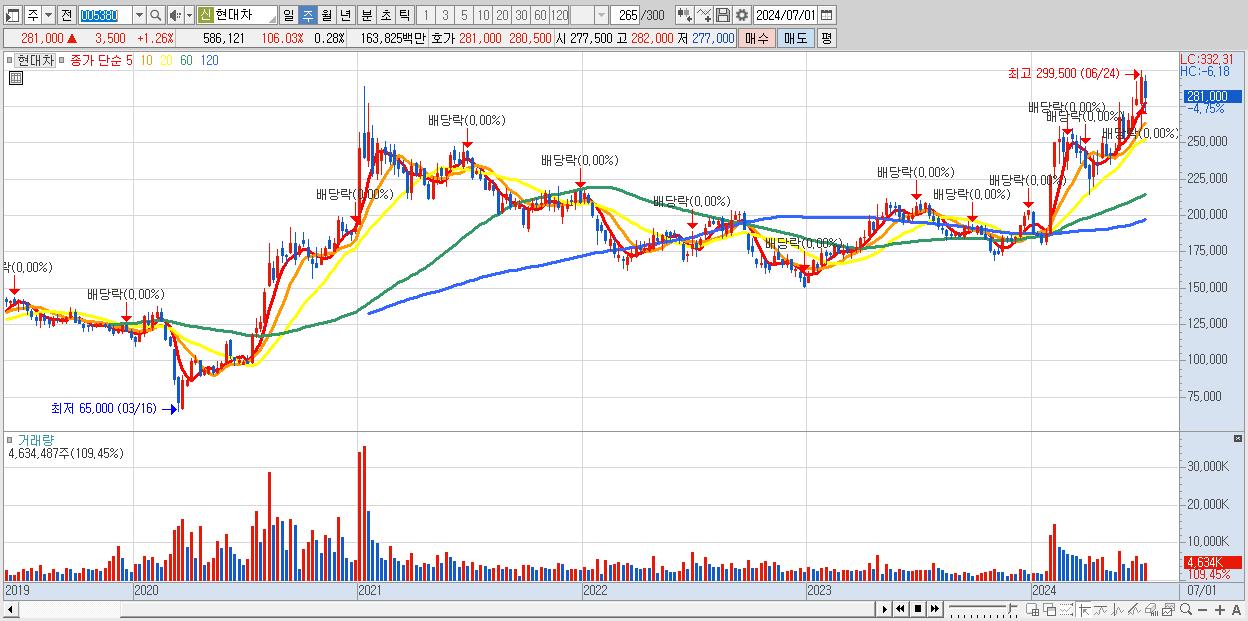Screen dimensions: 1248x621
Task: Open chart settings gear icon
Action: pos(742,15)
